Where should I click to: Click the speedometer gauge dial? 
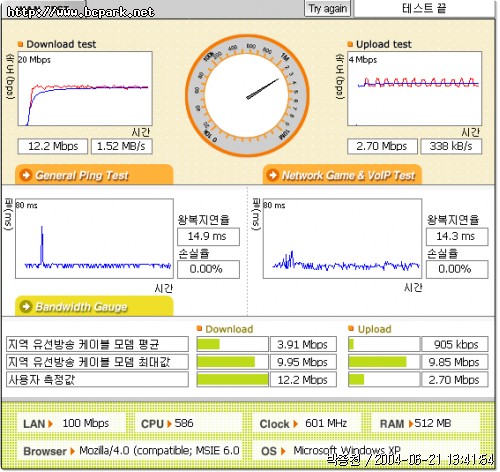coord(247,96)
